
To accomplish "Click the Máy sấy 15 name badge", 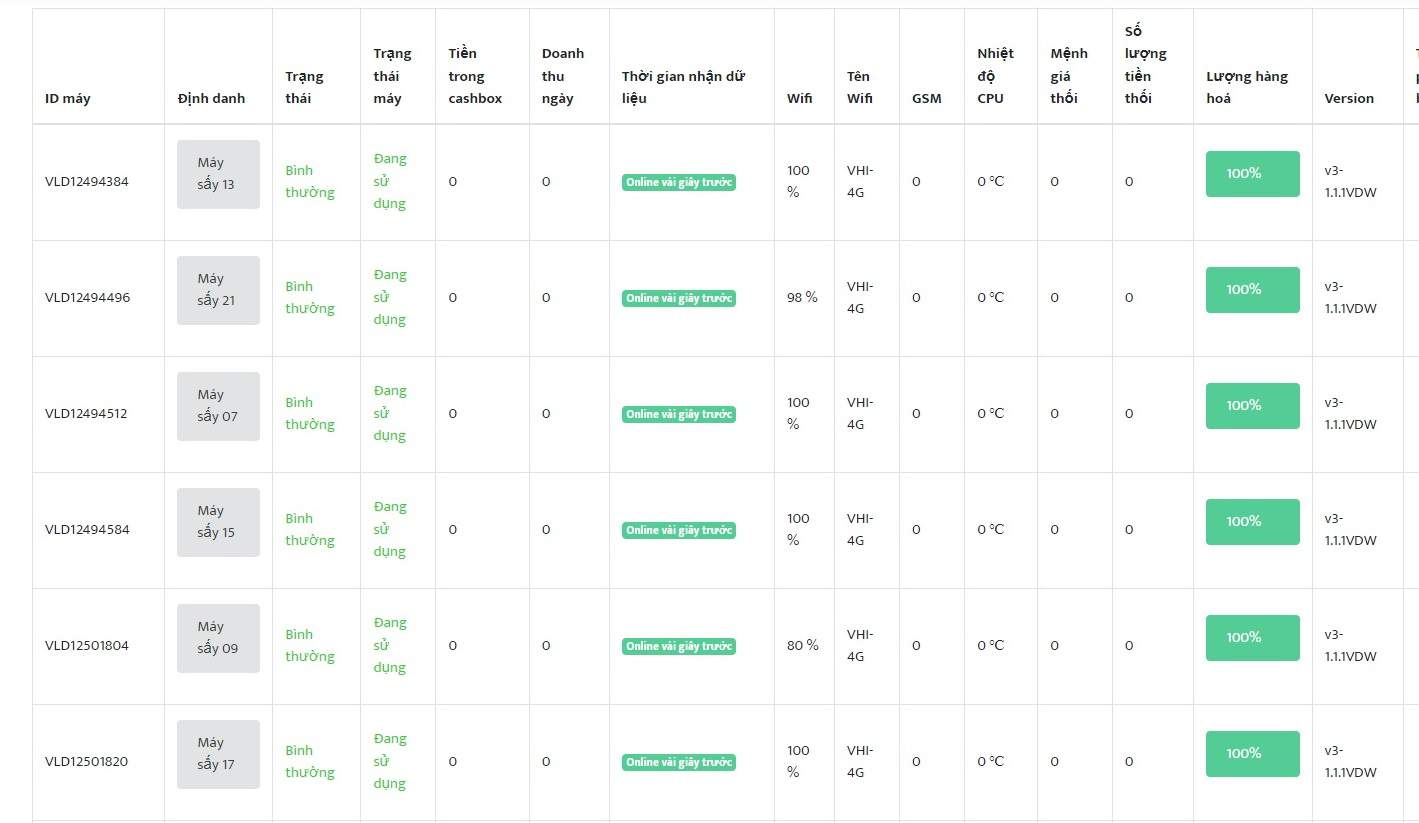I will point(218,522).
